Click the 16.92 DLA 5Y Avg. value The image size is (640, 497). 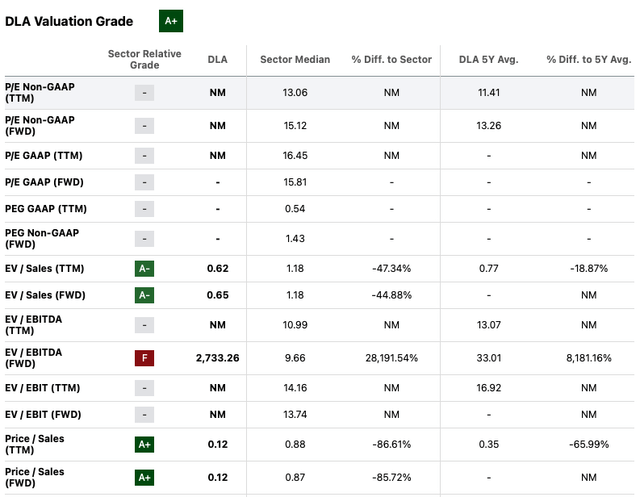489,388
